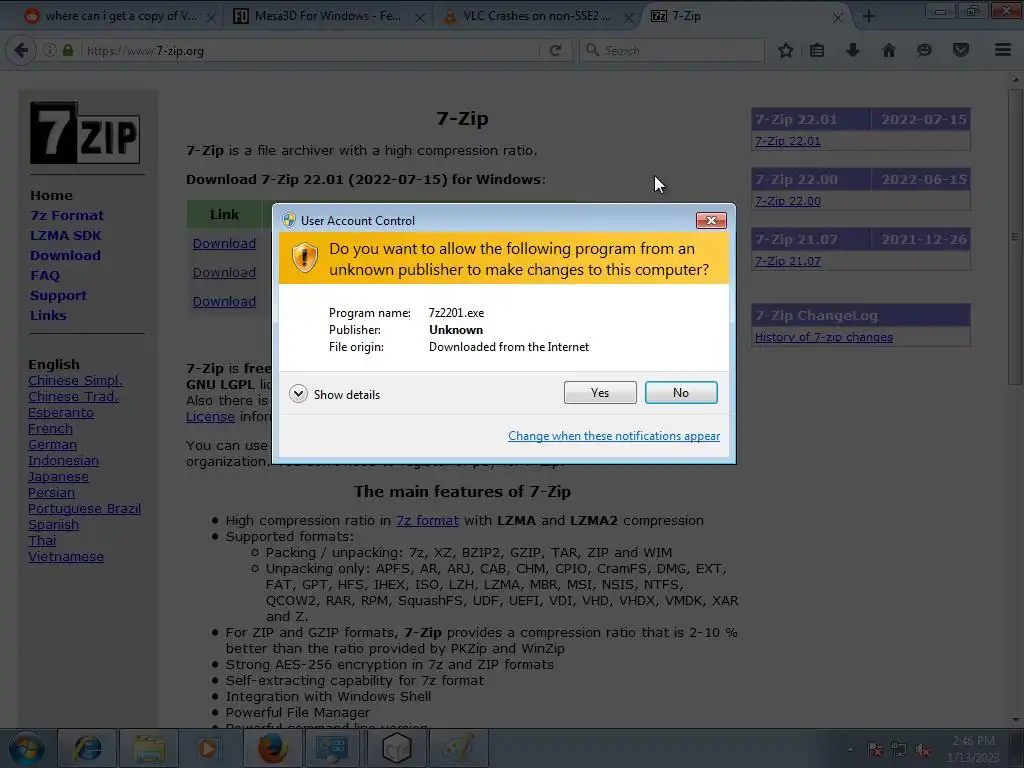Click the bookmark star icon
Viewport: 1024px width, 768px height.
[786, 50]
